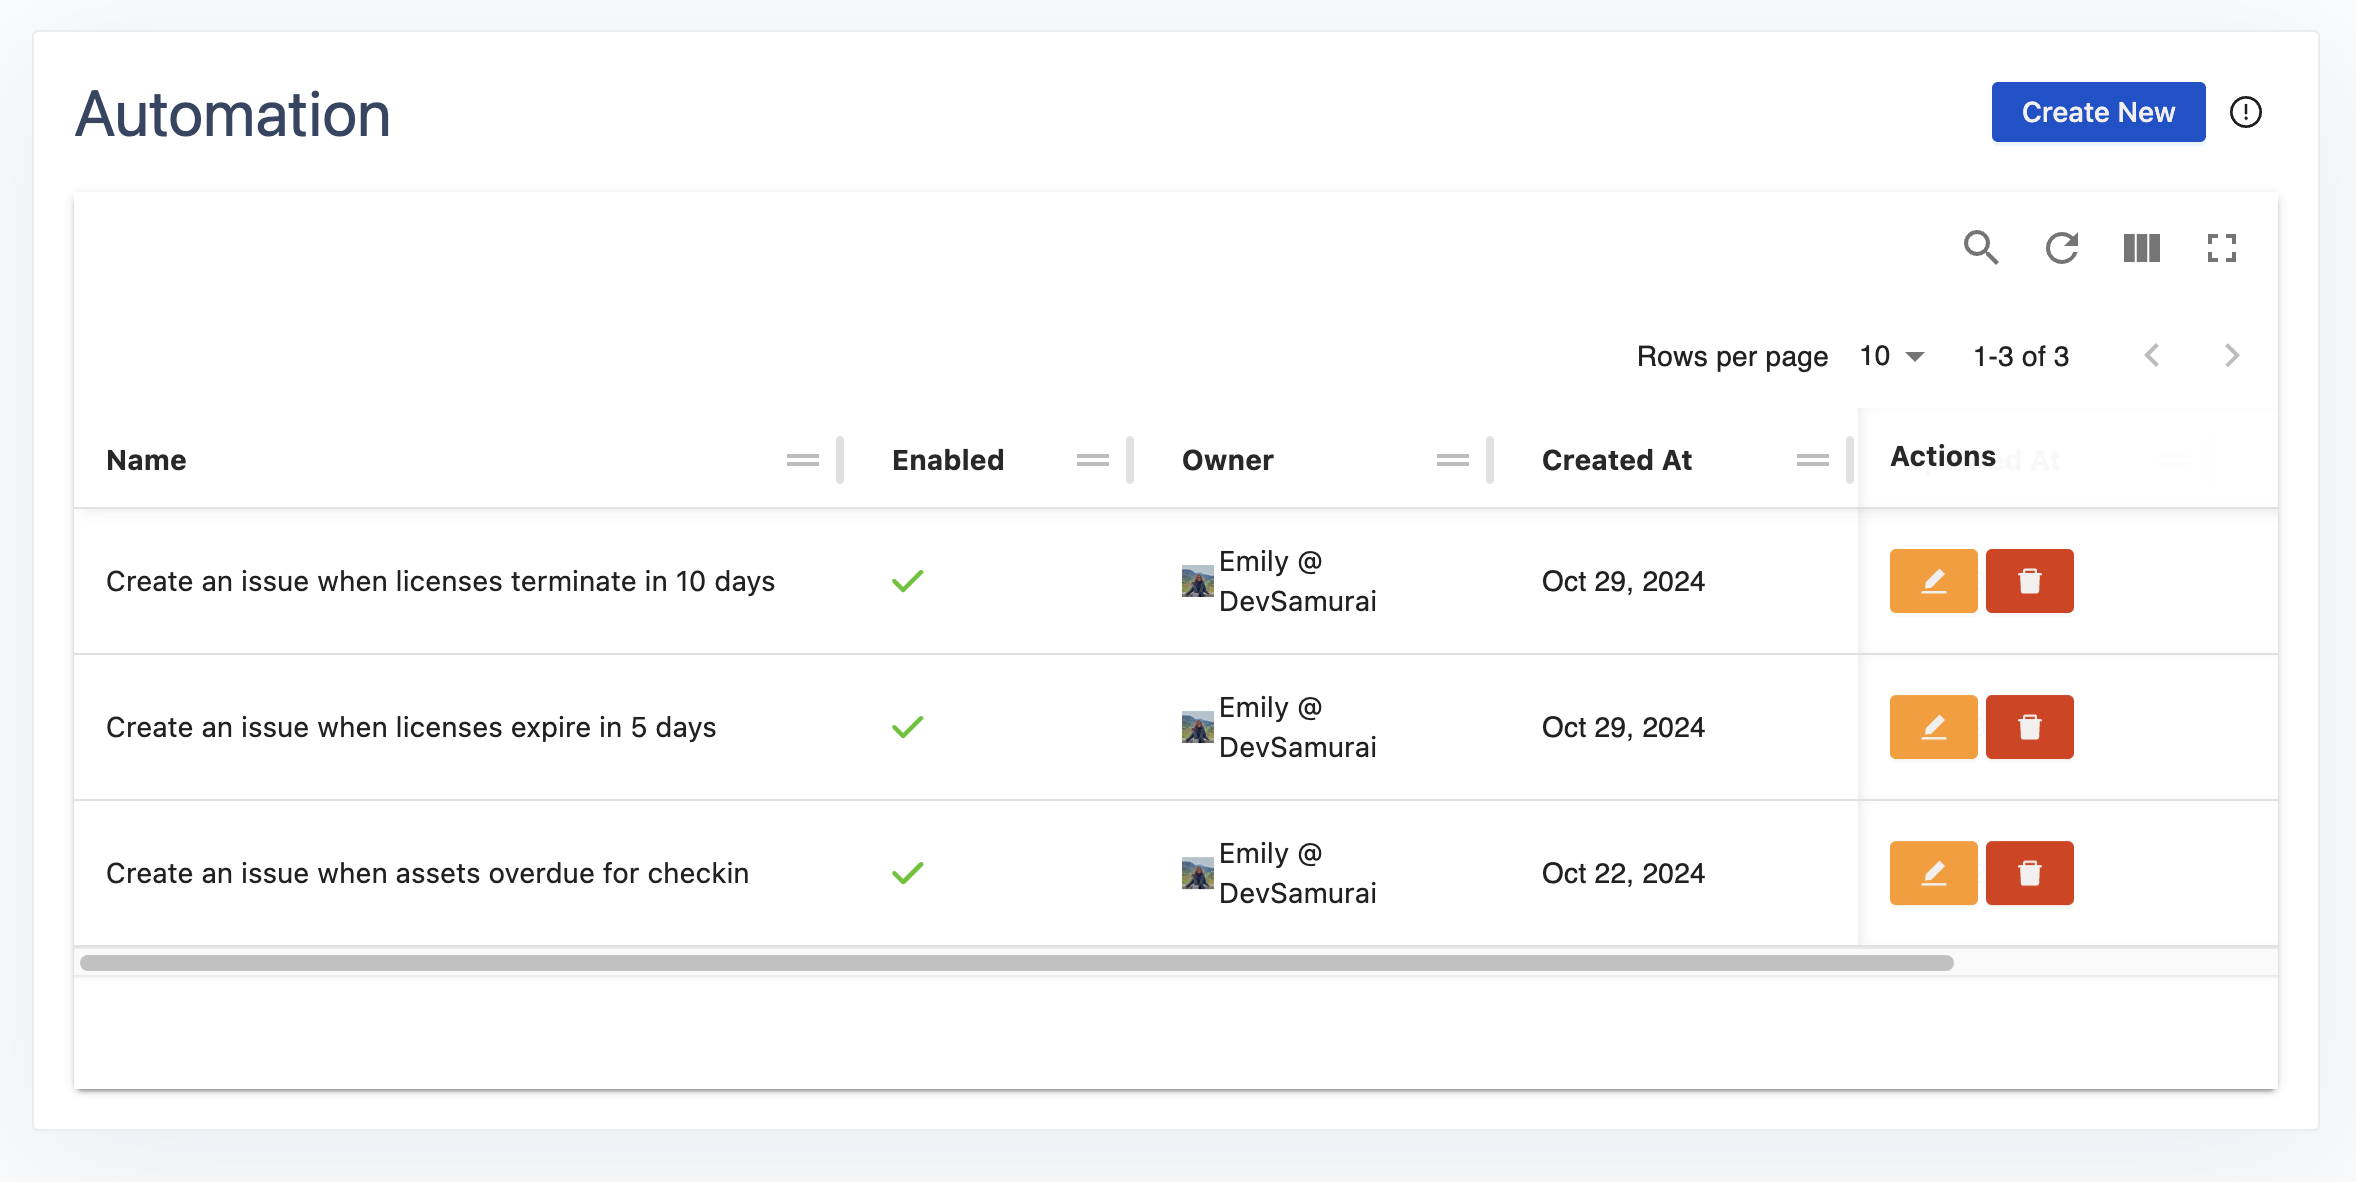Image resolution: width=2356 pixels, height=1182 pixels.
Task: Open the rows per page dropdown
Action: [x=1891, y=356]
